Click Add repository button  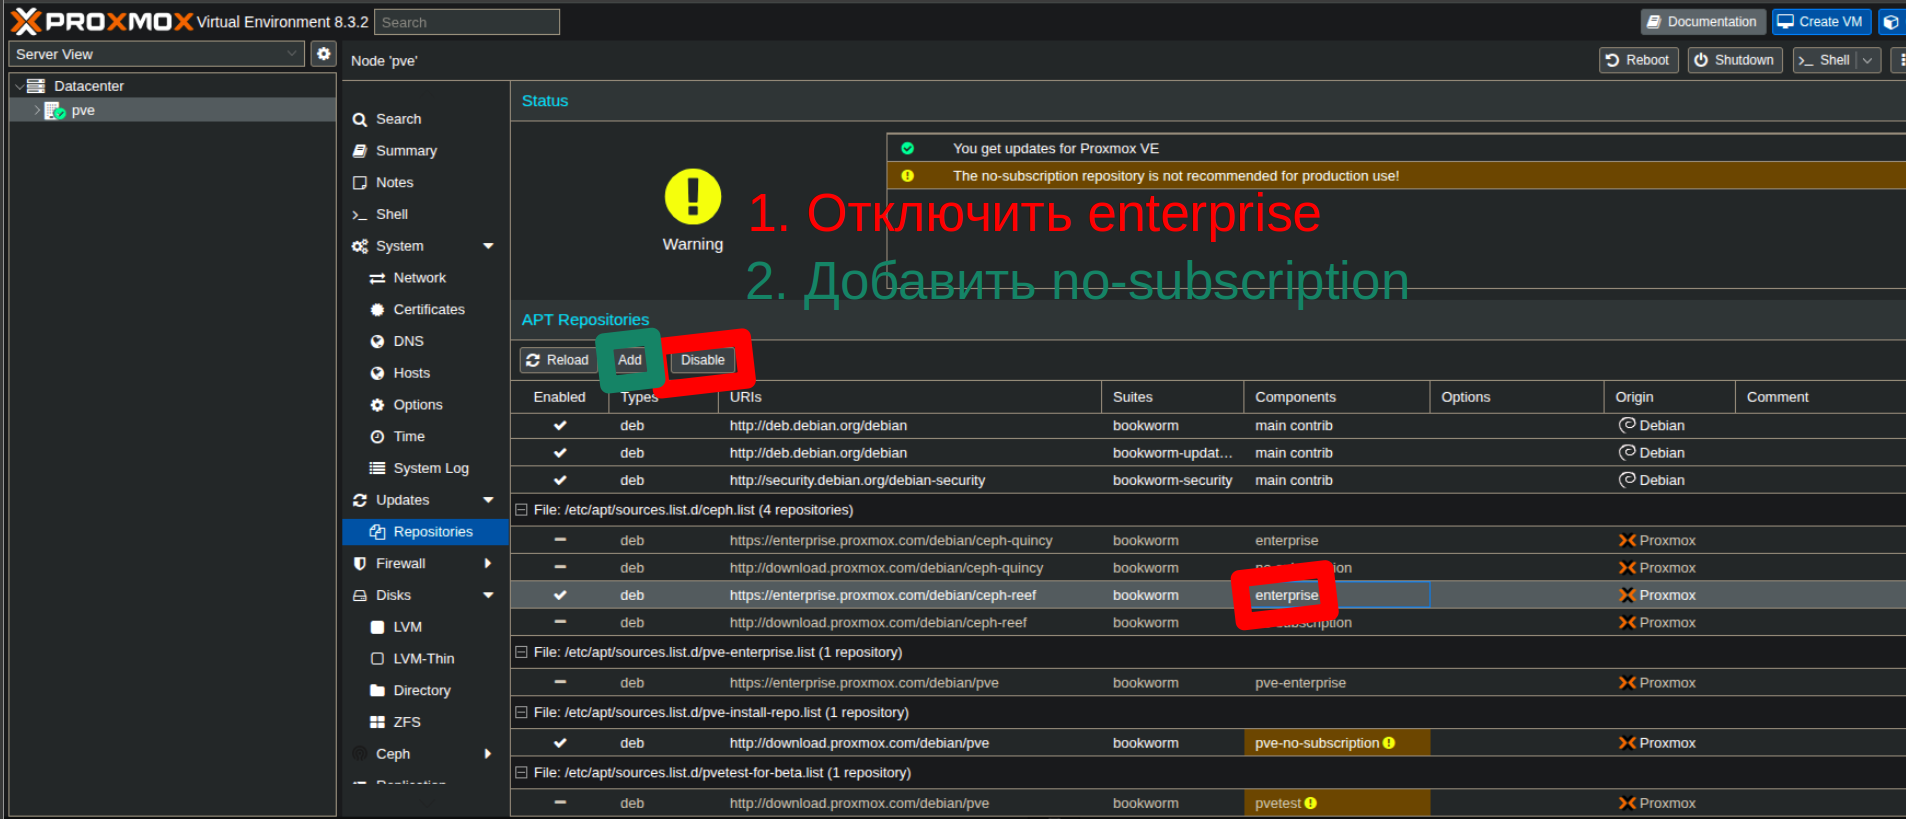pos(630,360)
